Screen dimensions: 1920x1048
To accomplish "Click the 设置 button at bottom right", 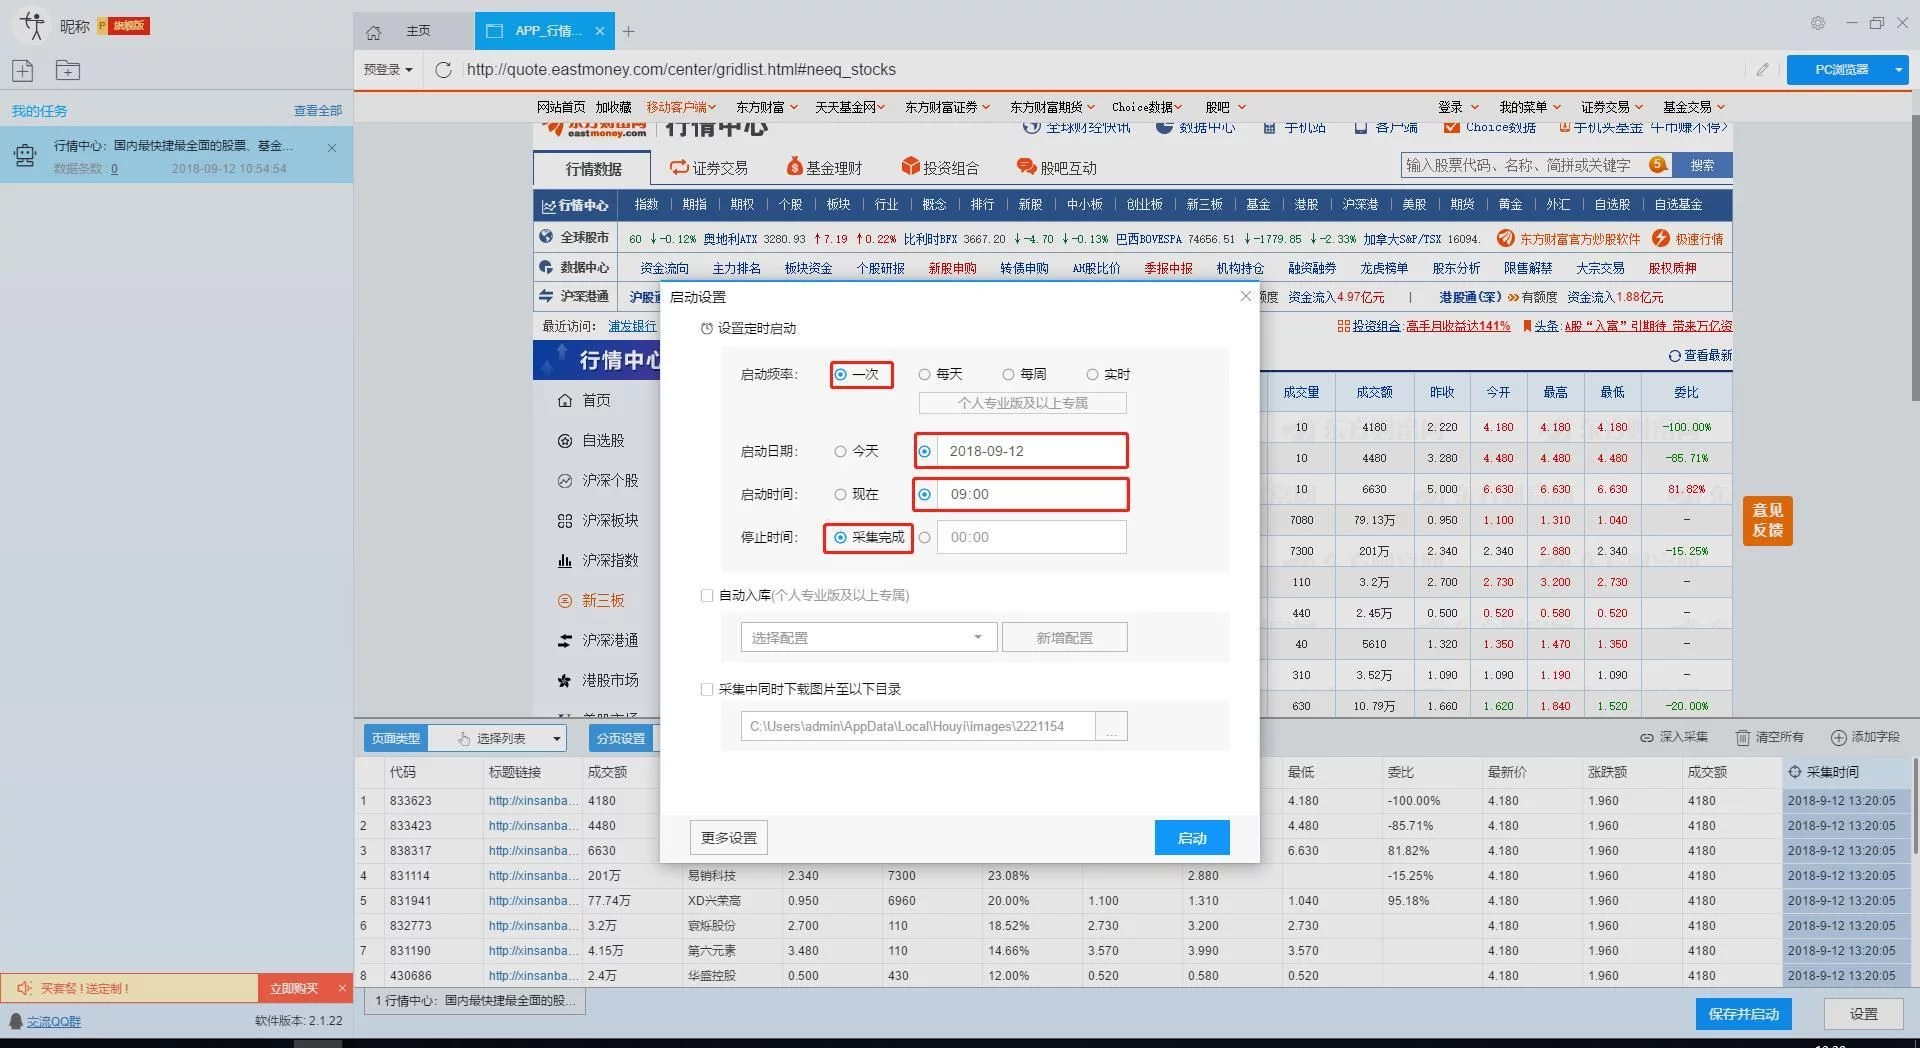I will point(1863,1014).
